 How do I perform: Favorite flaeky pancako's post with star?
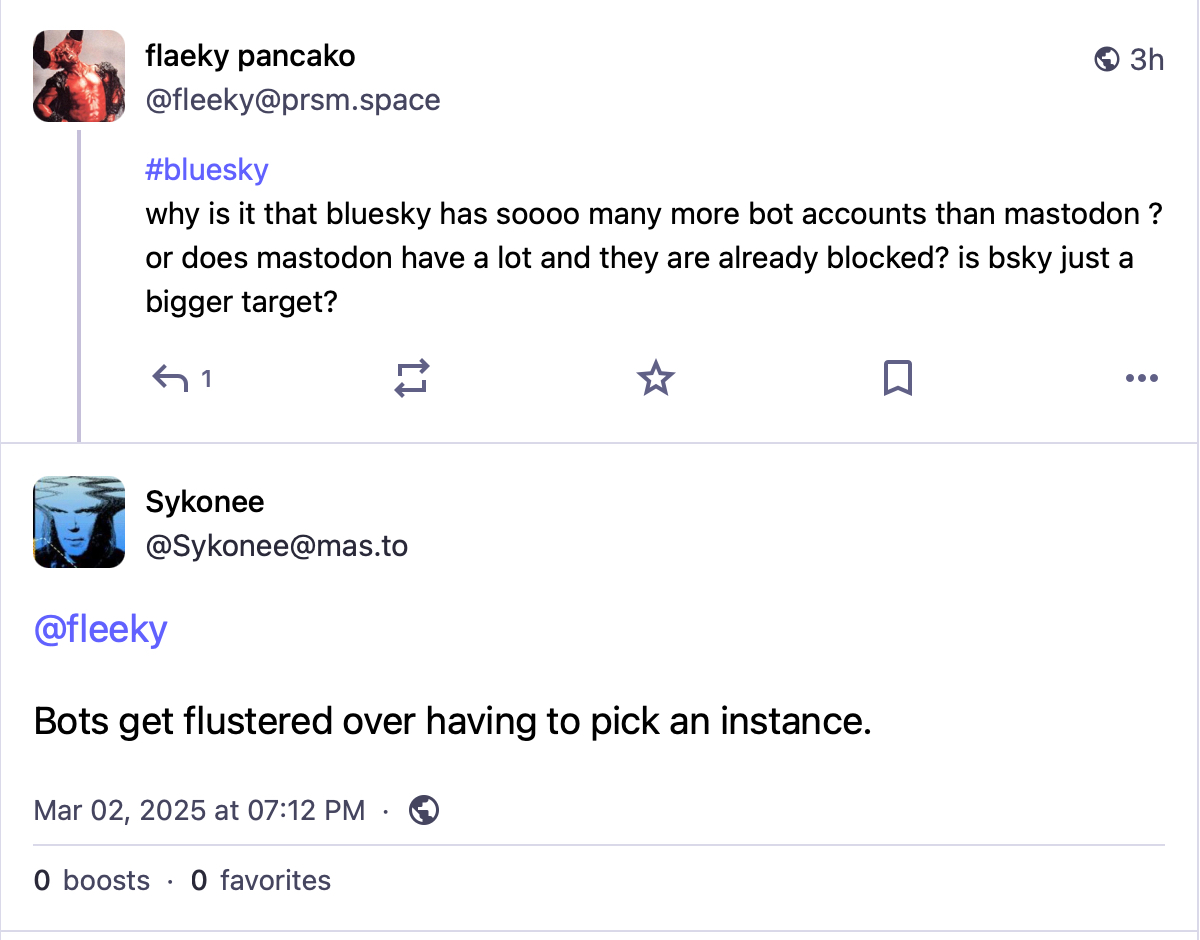pyautogui.click(x=656, y=379)
